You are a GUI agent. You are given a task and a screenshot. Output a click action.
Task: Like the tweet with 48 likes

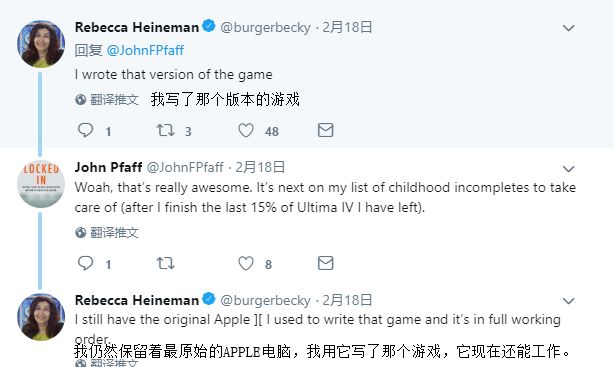(246, 130)
